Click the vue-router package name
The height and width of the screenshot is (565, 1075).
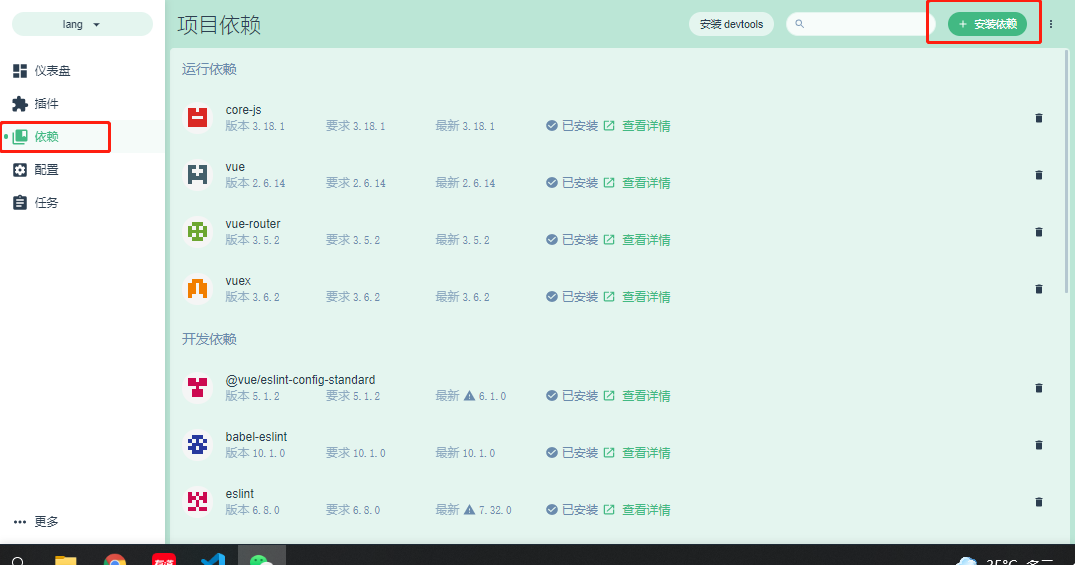tap(253, 224)
